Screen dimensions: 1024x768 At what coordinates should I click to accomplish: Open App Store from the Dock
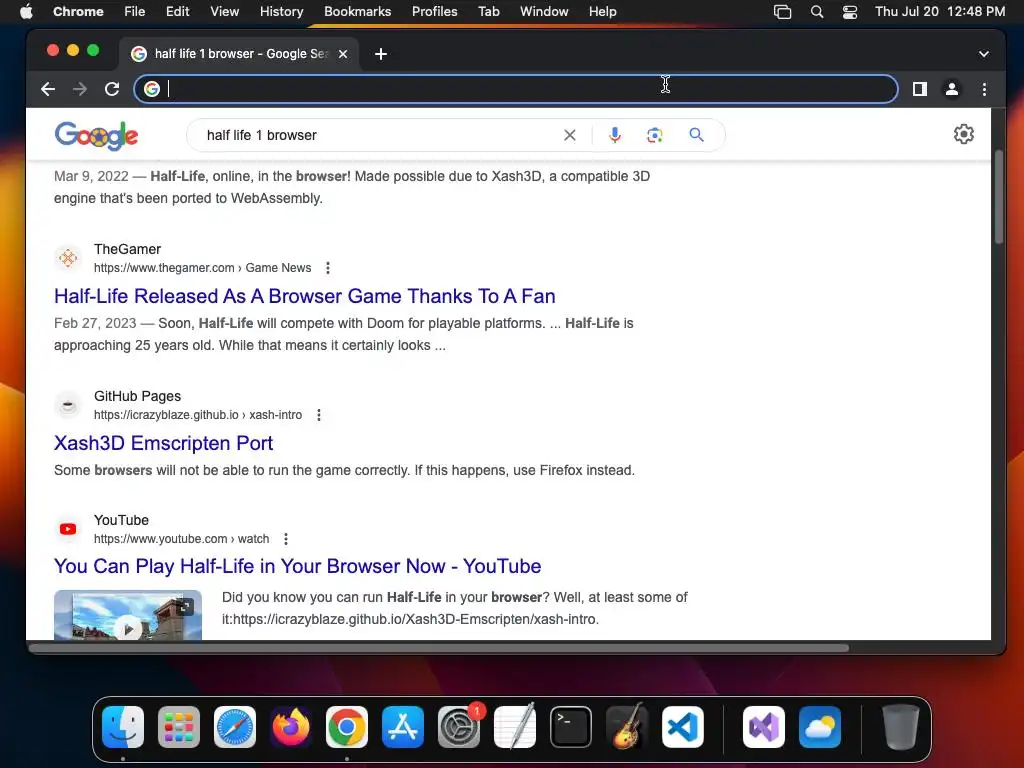tap(403, 727)
